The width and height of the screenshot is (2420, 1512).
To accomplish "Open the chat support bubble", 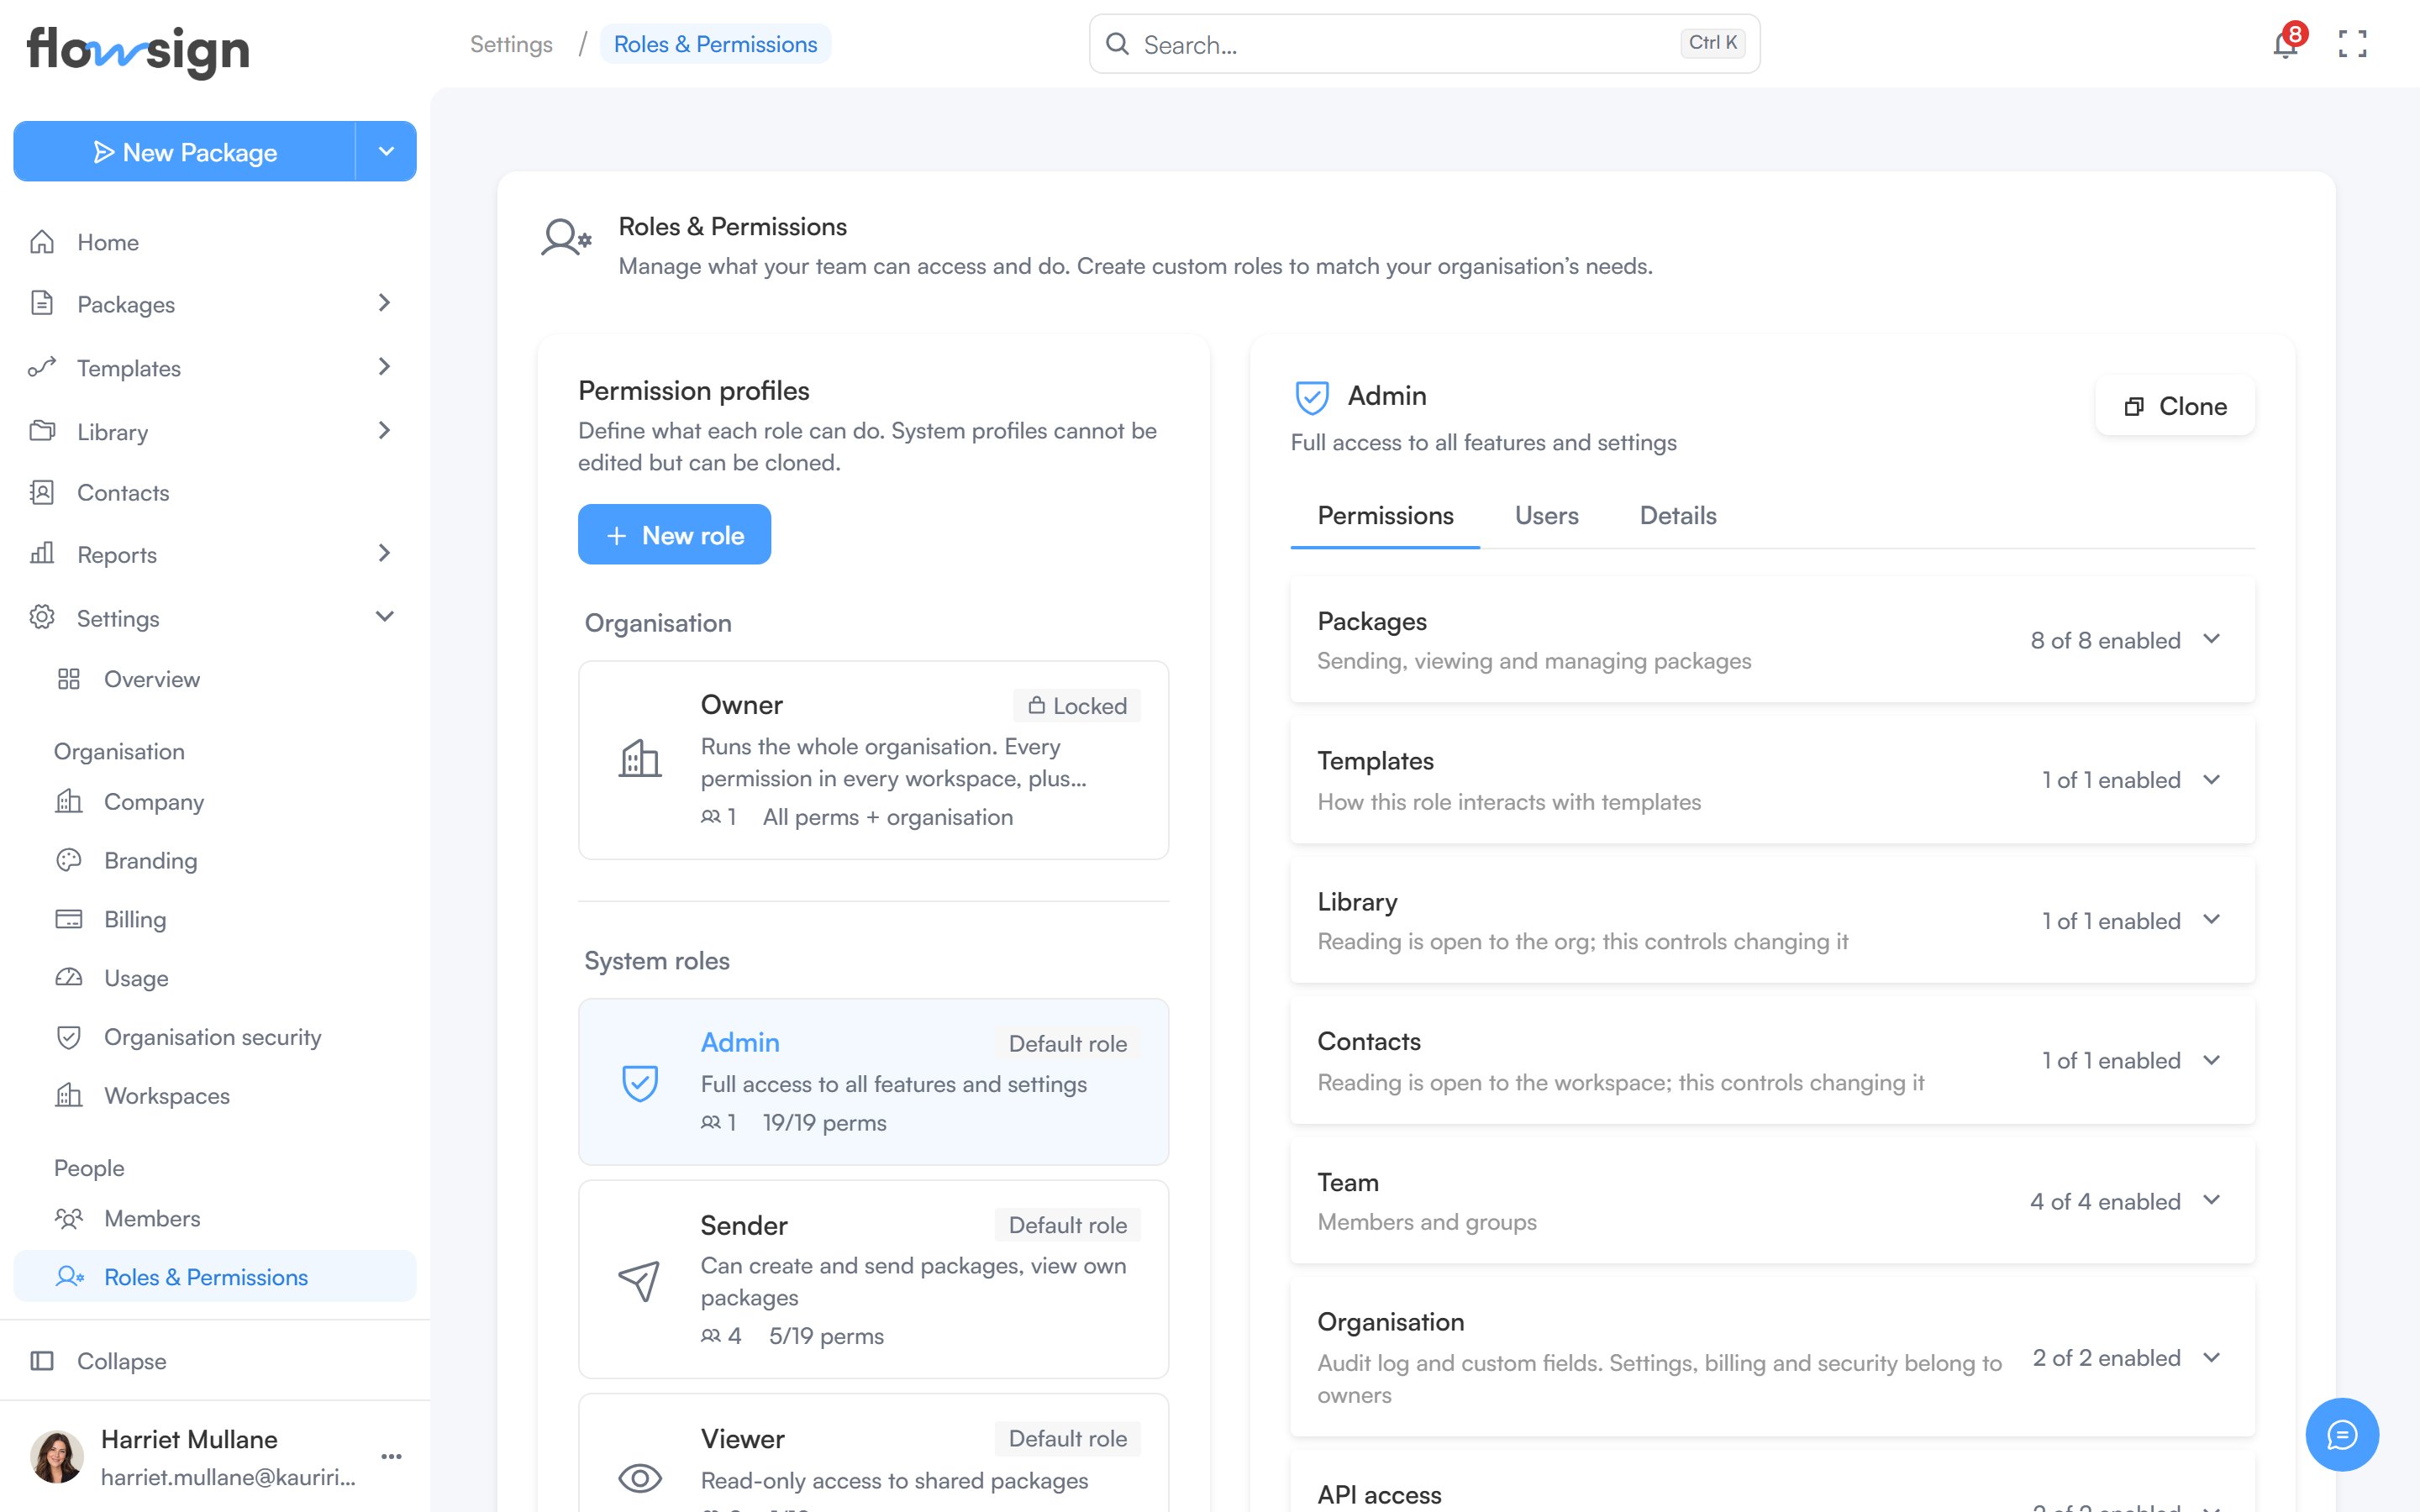I will tap(2342, 1434).
